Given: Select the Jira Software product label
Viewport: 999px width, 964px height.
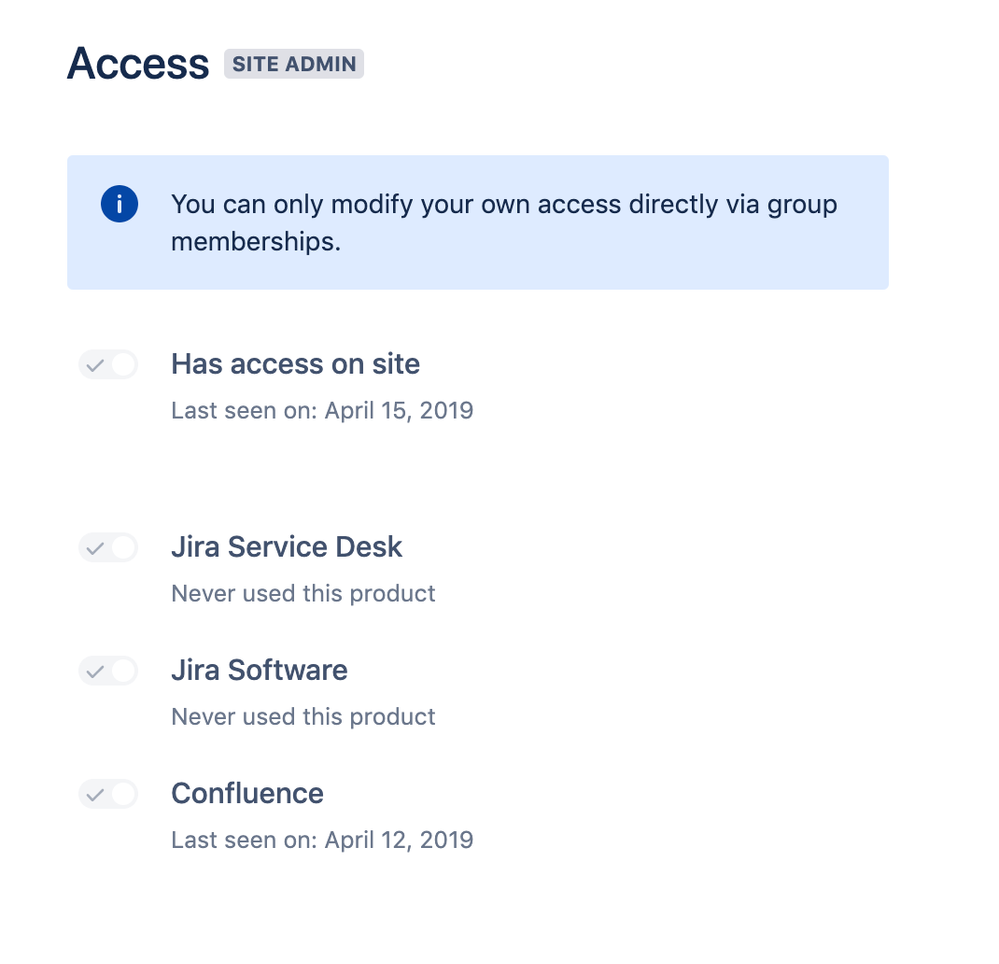Looking at the screenshot, I should click(x=259, y=670).
